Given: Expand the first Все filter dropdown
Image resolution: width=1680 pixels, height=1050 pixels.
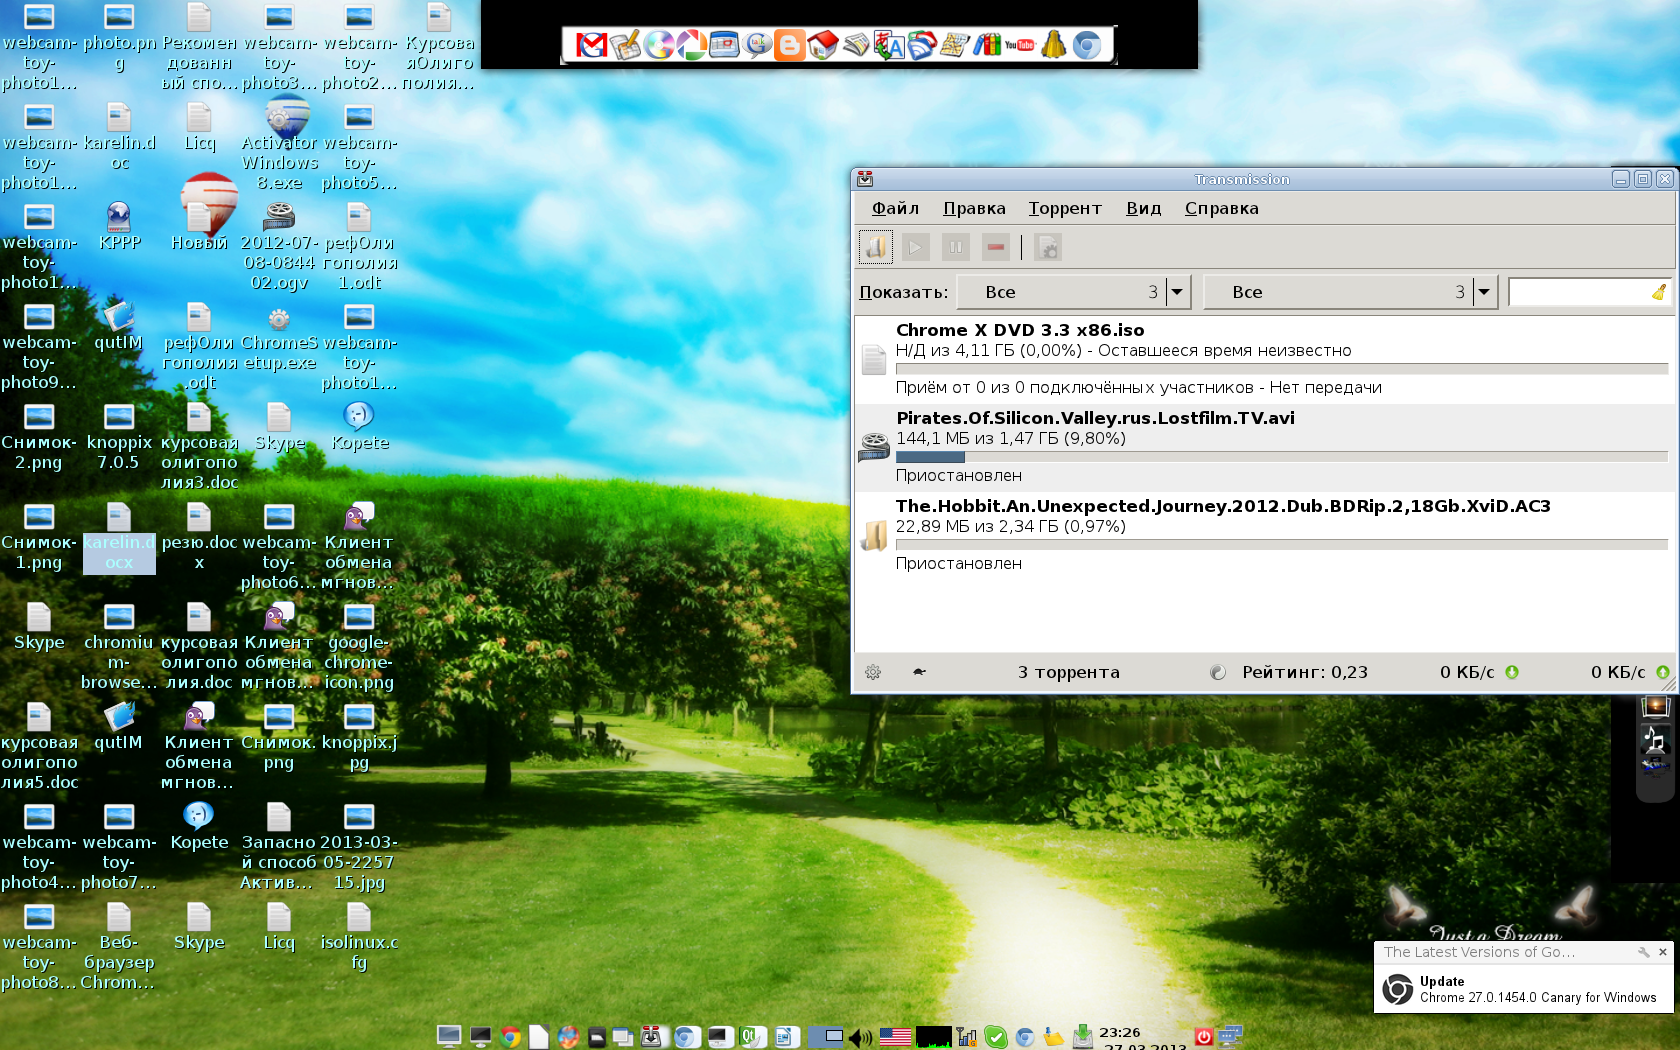Looking at the screenshot, I should pyautogui.click(x=1177, y=292).
